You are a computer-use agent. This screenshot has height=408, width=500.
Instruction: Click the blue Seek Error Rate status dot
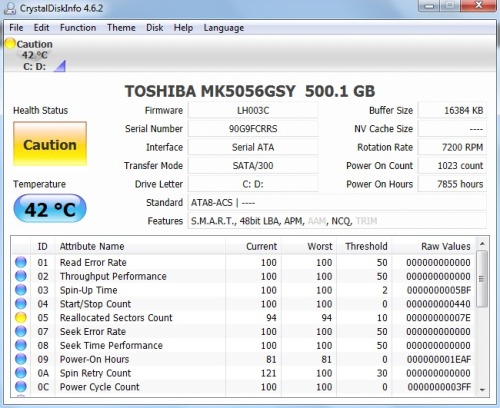[21, 331]
